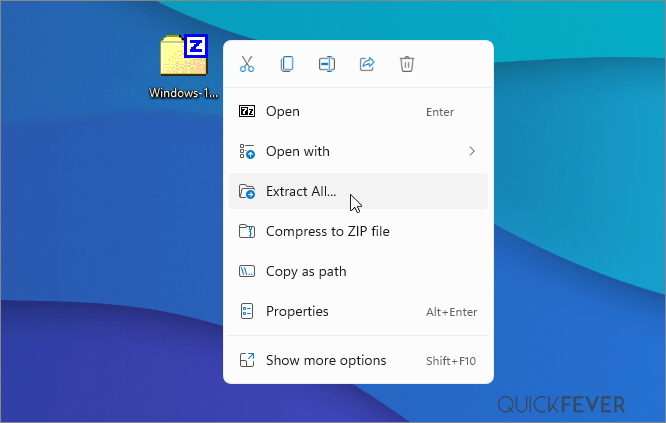This screenshot has width=666, height=423.
Task: Choose Open from the context menu
Action: [x=358, y=111]
